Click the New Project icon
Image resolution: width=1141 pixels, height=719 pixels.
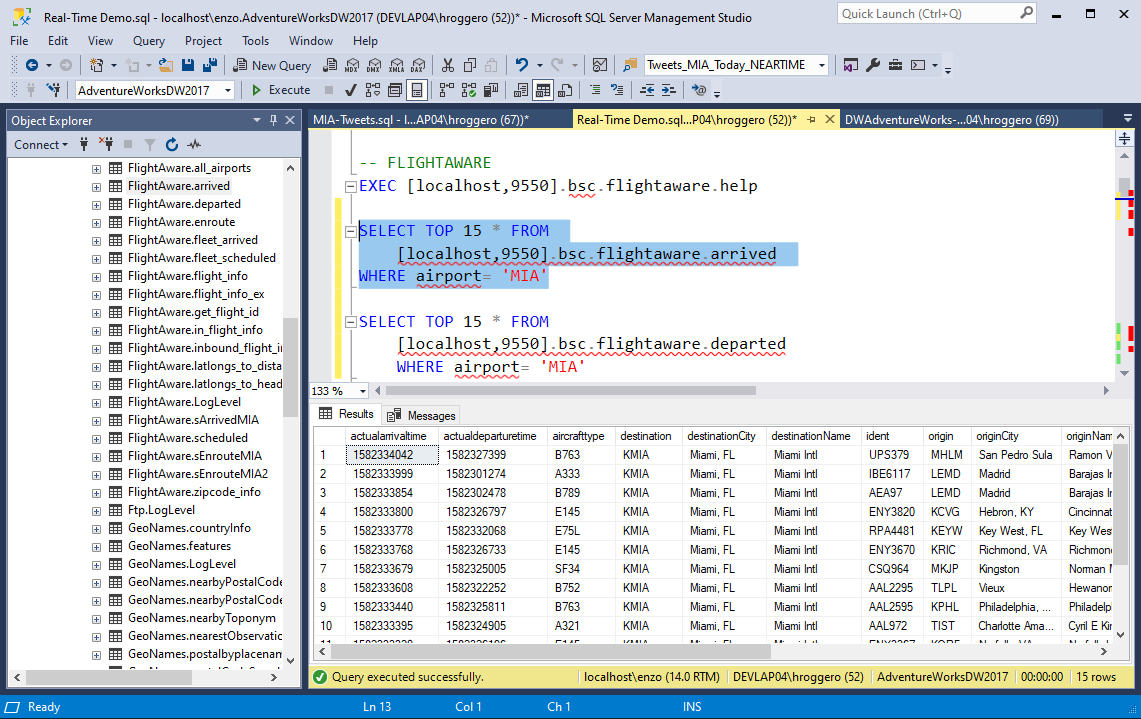tap(96, 65)
